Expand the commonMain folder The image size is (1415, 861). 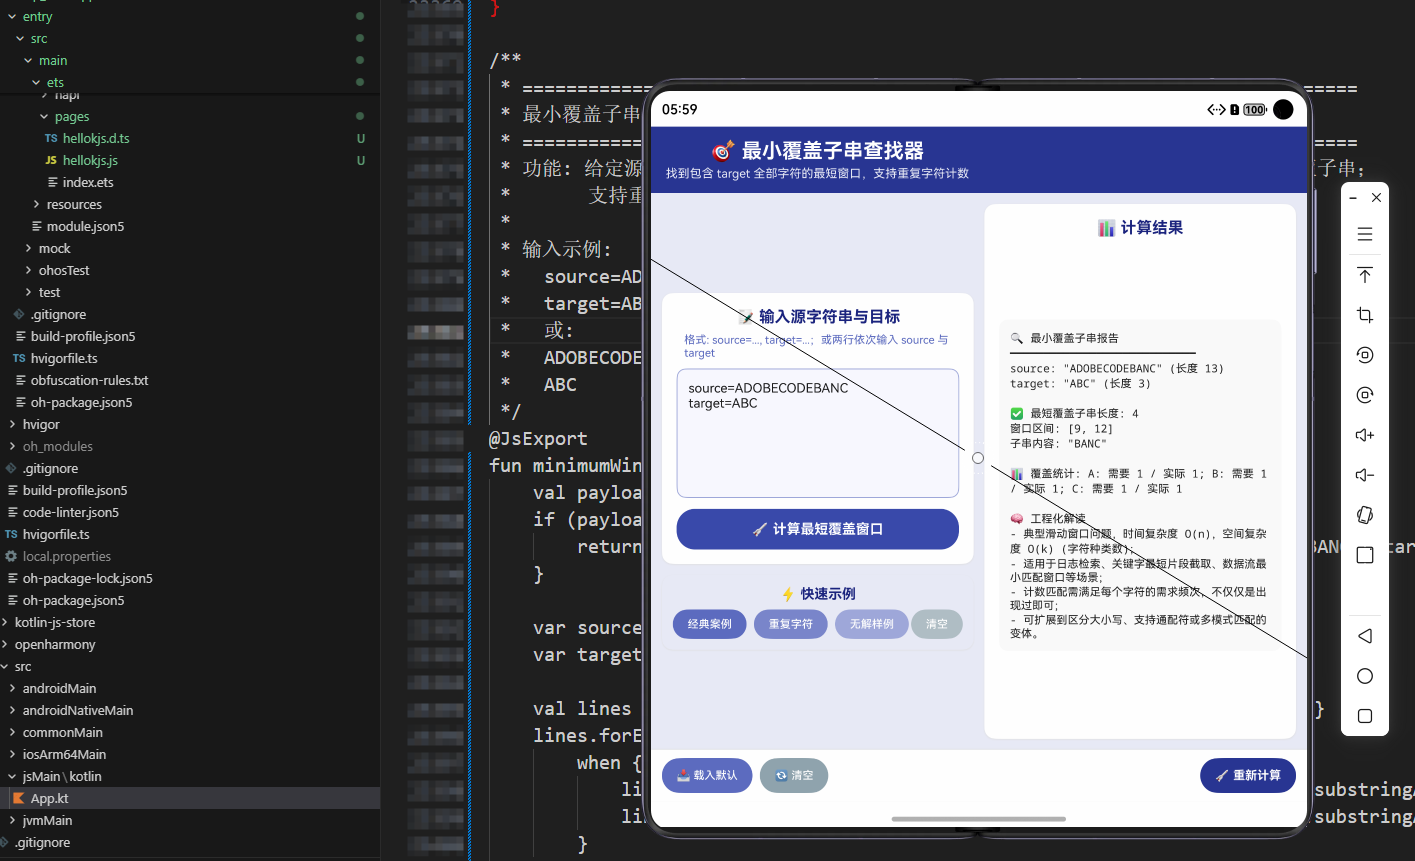(11, 732)
